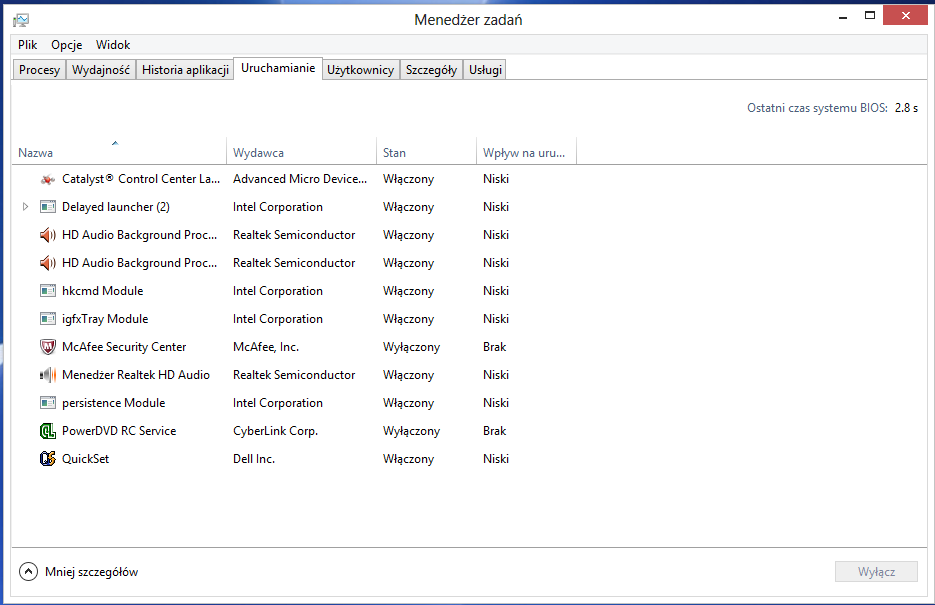Click the Wyłącz button
Image resolution: width=935 pixels, height=605 pixels.
pos(876,572)
